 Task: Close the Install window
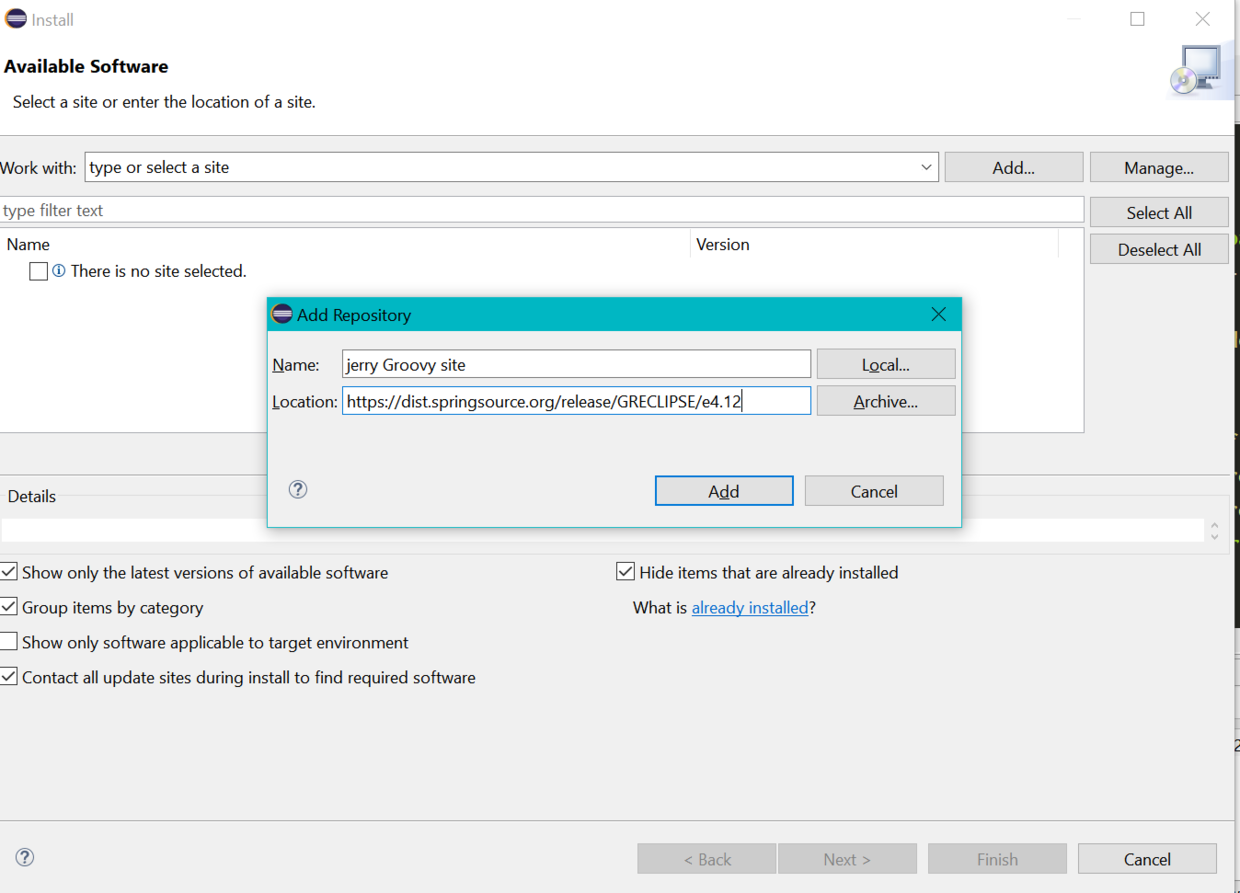pyautogui.click(x=1203, y=19)
